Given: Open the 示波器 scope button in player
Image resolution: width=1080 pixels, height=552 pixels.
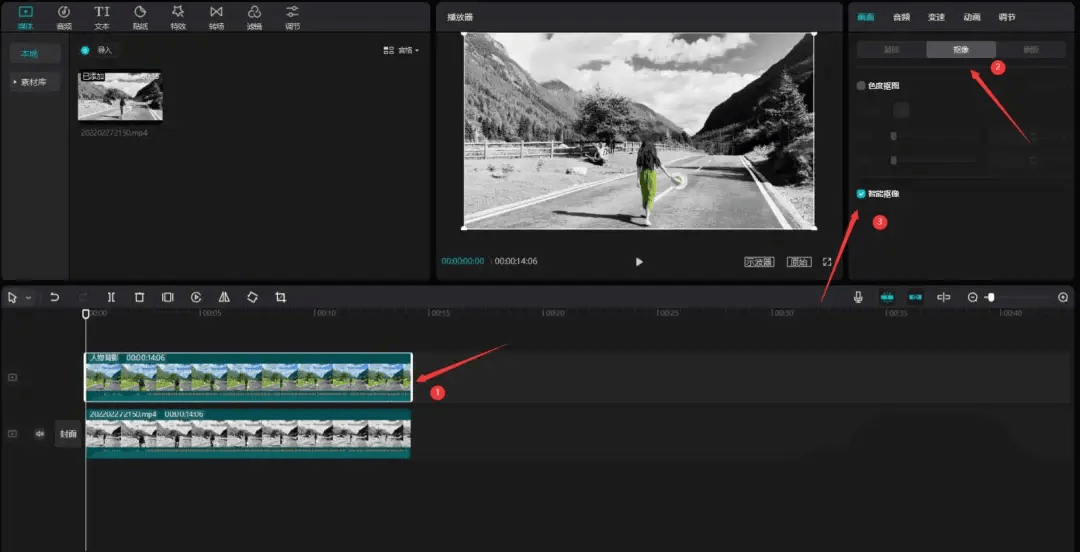Looking at the screenshot, I should click(759, 262).
